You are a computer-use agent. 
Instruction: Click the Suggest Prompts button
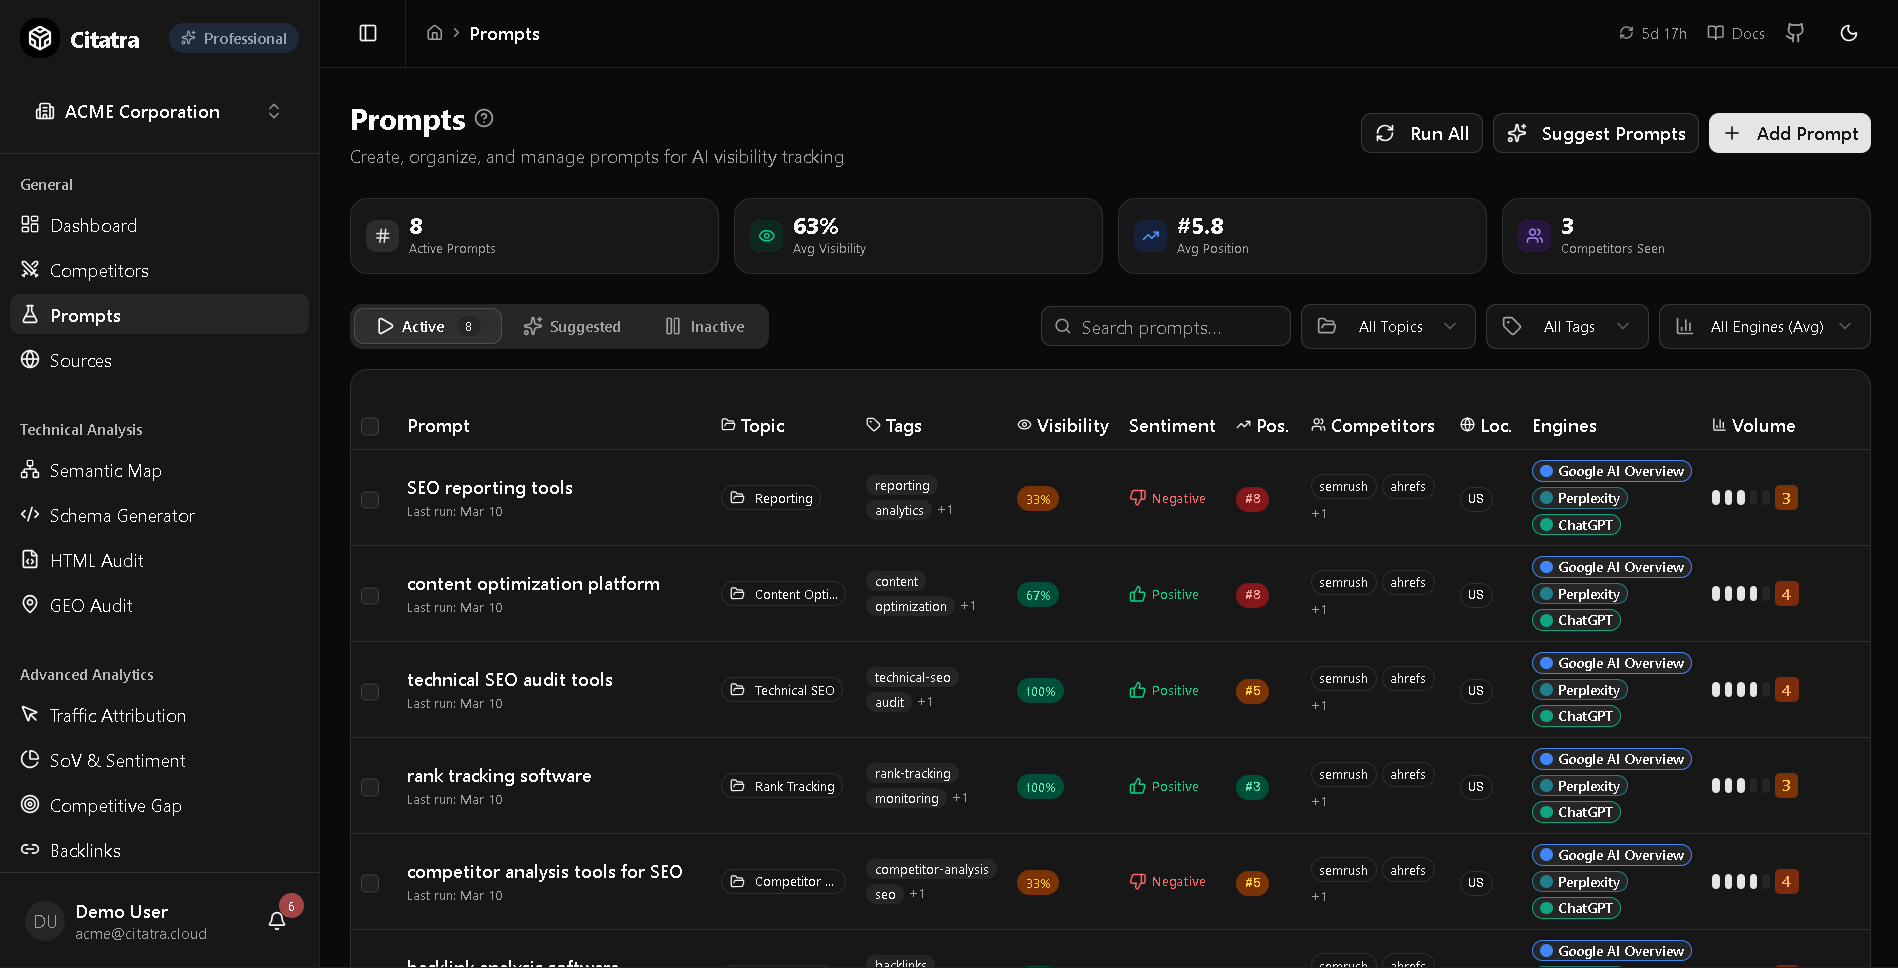click(1595, 133)
